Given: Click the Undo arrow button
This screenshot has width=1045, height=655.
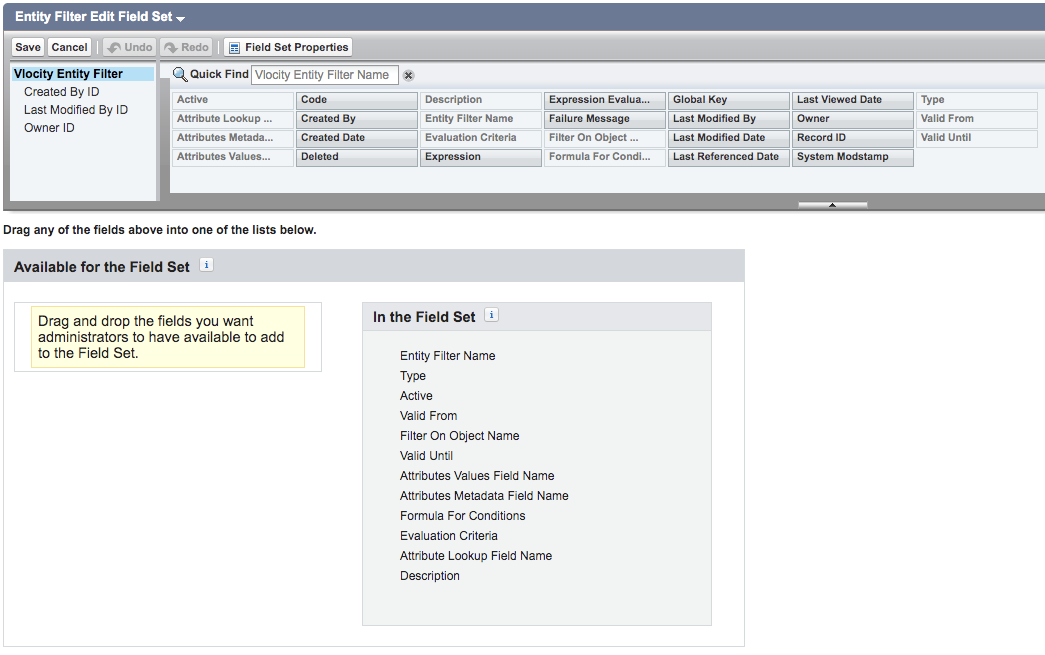Looking at the screenshot, I should tap(130, 47).
